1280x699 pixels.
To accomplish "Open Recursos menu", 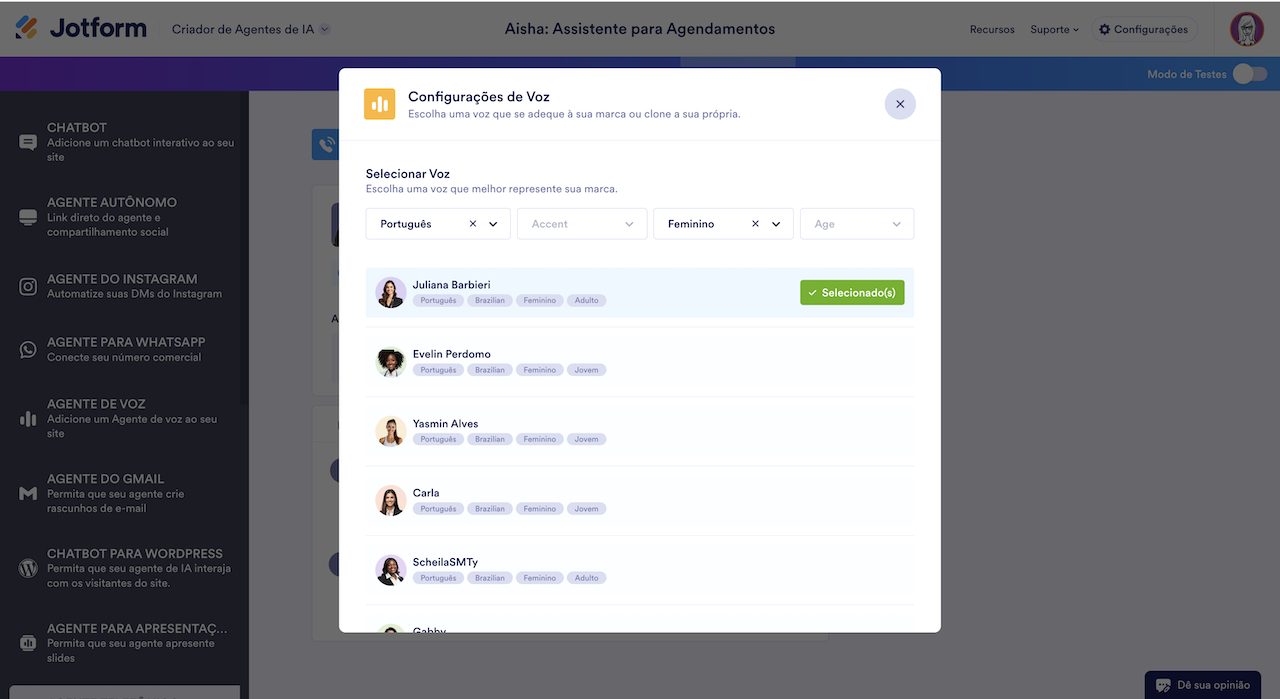I will pos(992,29).
